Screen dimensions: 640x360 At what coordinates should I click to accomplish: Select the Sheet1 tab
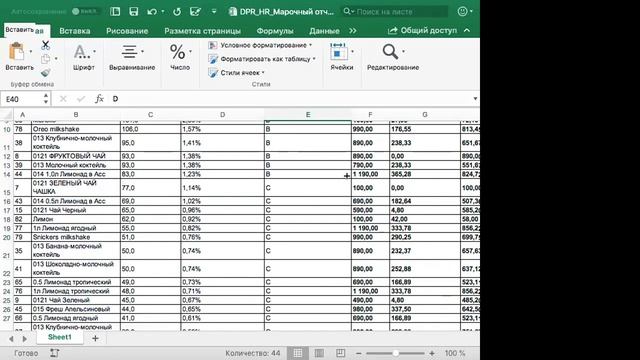point(60,337)
